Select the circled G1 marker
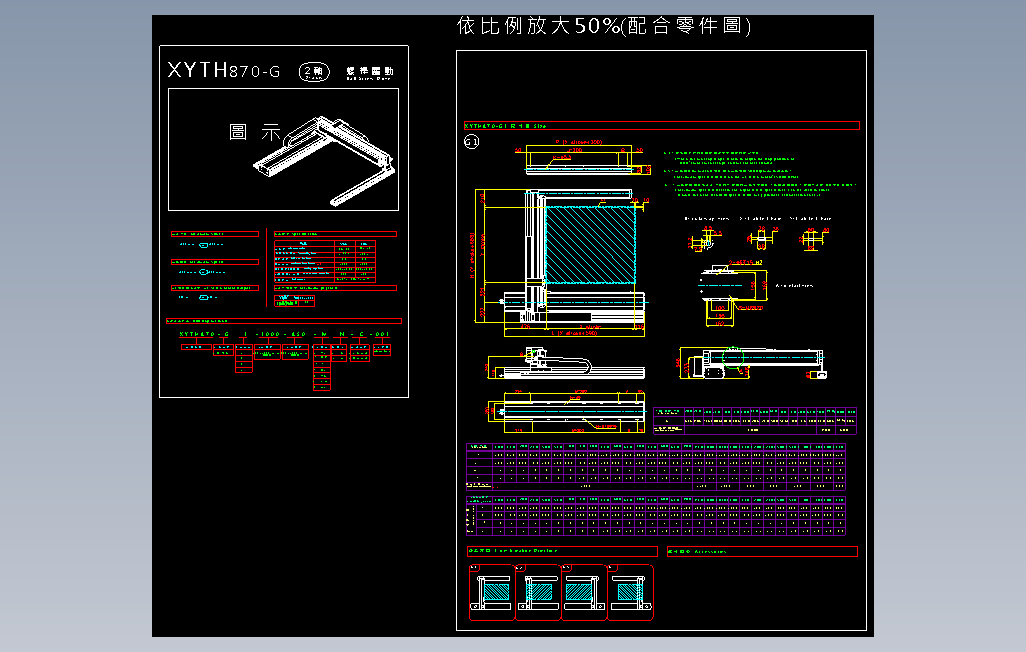1026x652 pixels. click(x=472, y=141)
